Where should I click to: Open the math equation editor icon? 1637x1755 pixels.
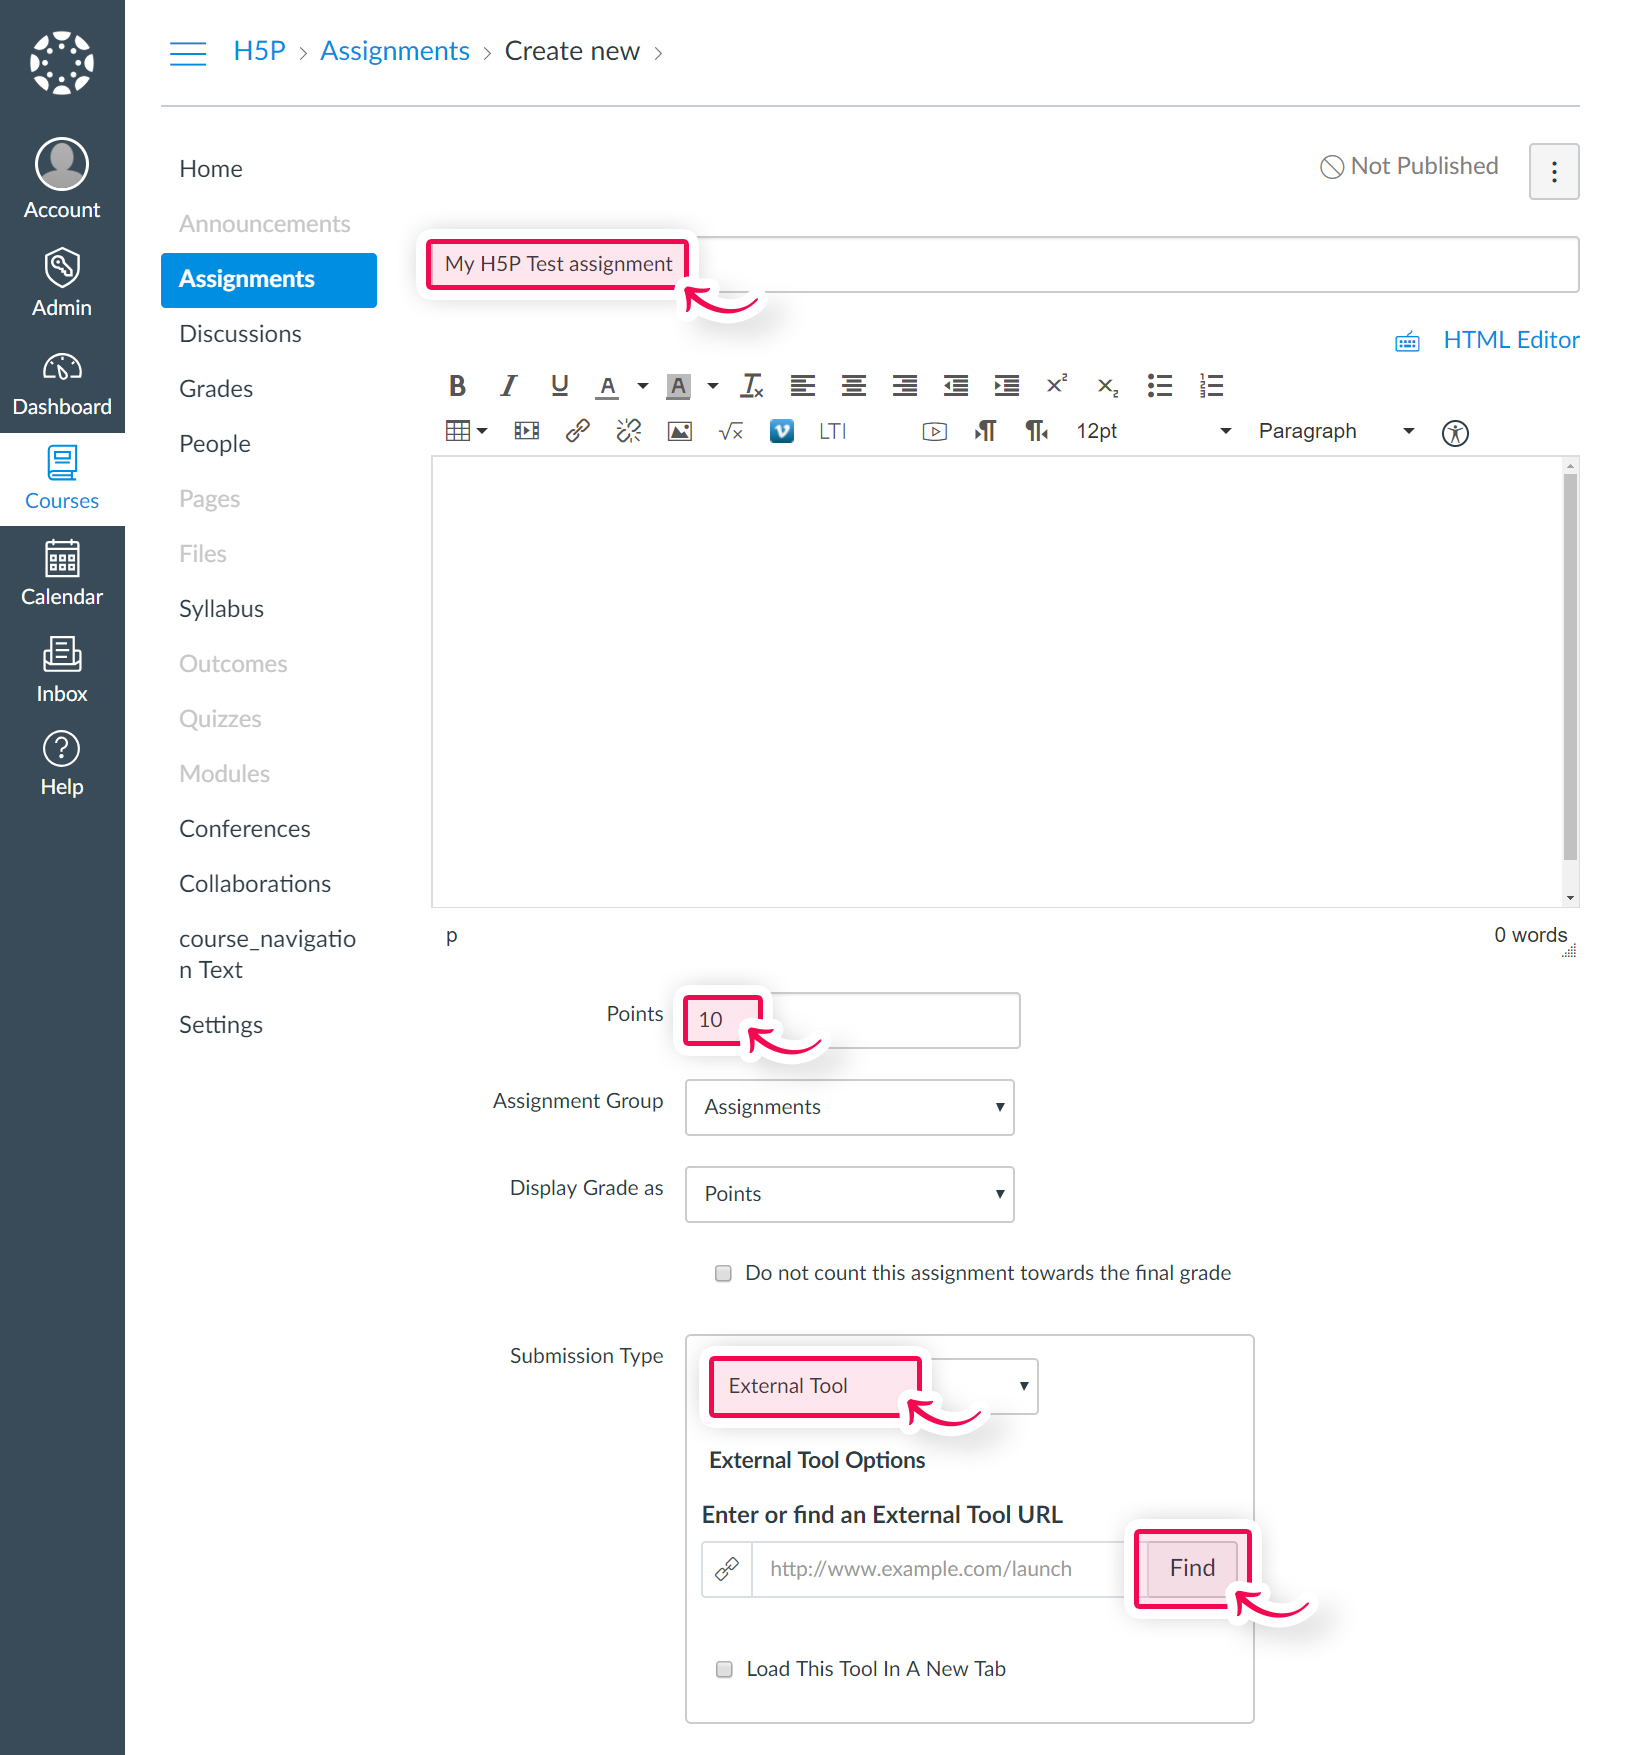tap(731, 432)
